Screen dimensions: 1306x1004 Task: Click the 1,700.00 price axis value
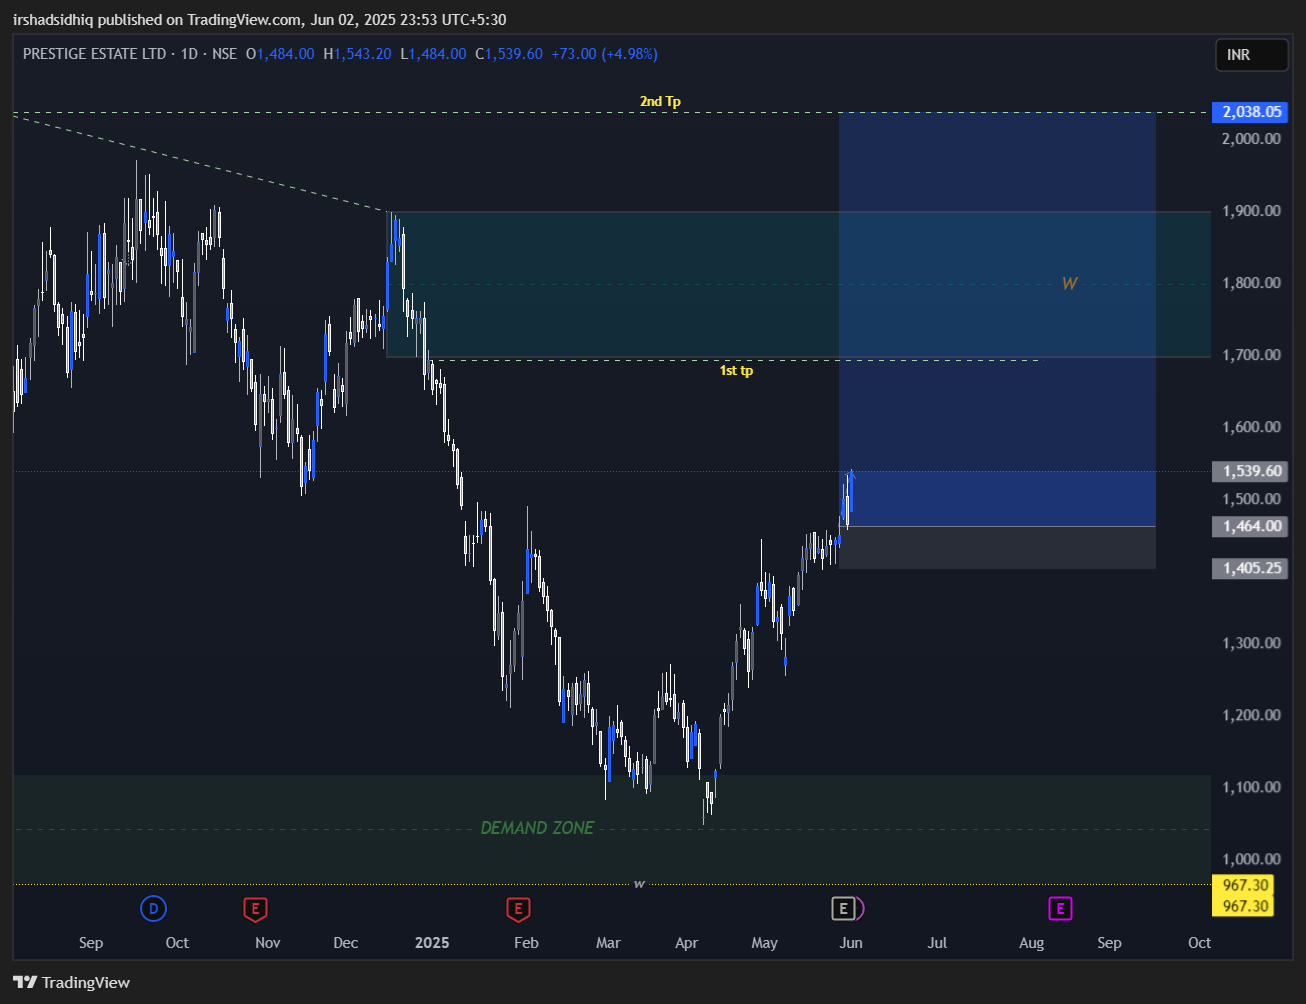pyautogui.click(x=1251, y=355)
